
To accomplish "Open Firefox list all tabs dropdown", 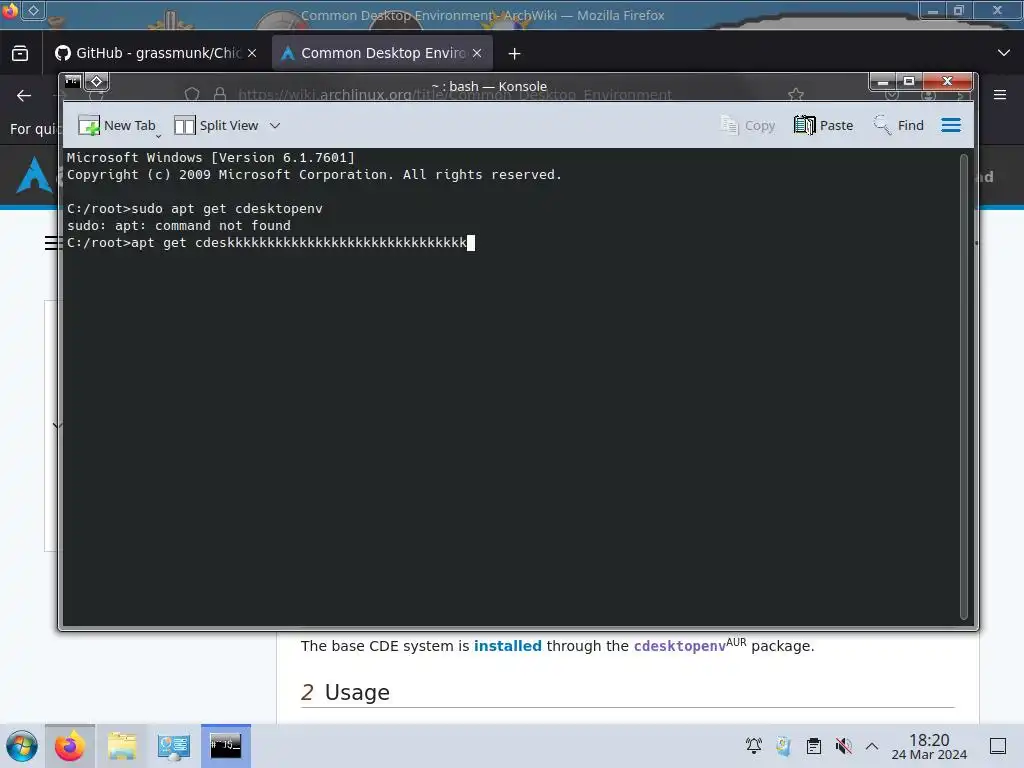I will pos(1004,53).
